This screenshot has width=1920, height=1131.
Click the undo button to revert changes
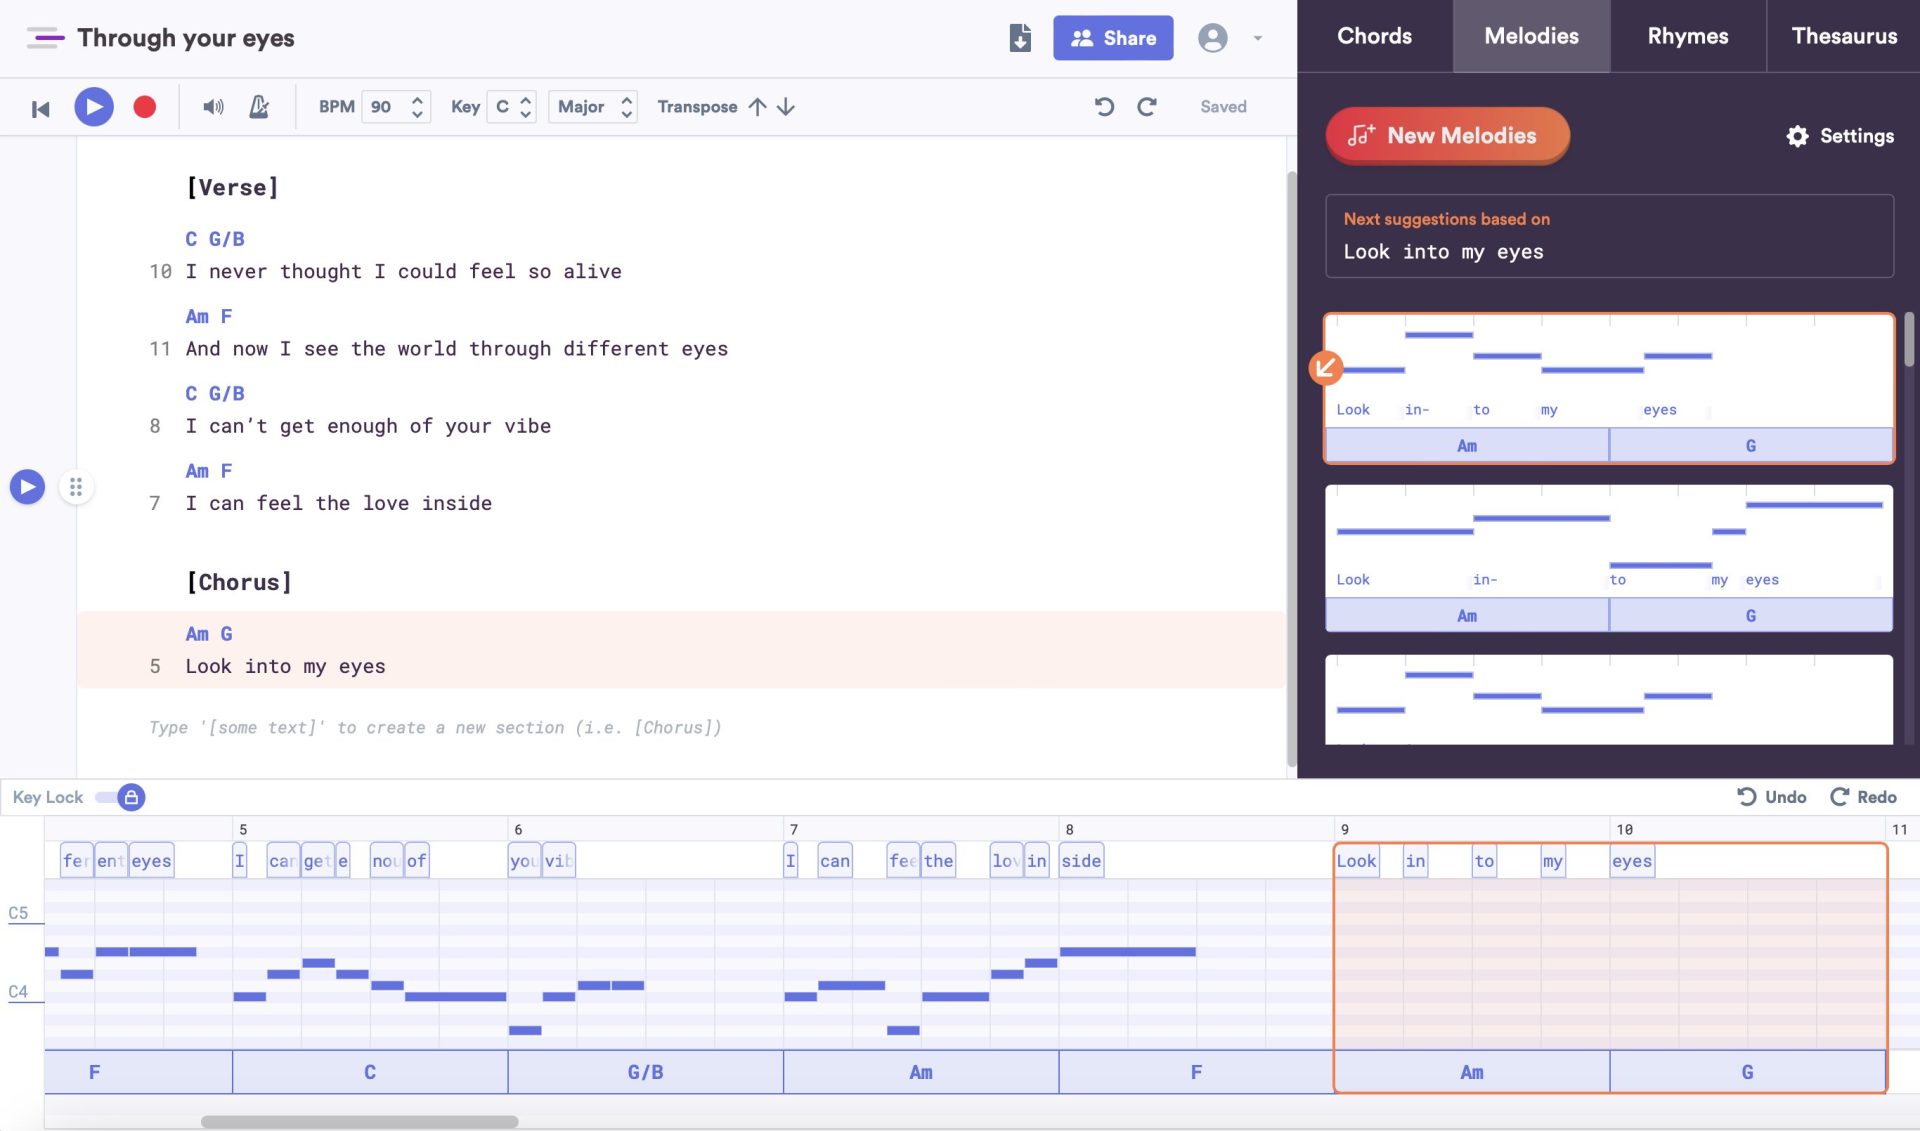tap(1769, 796)
